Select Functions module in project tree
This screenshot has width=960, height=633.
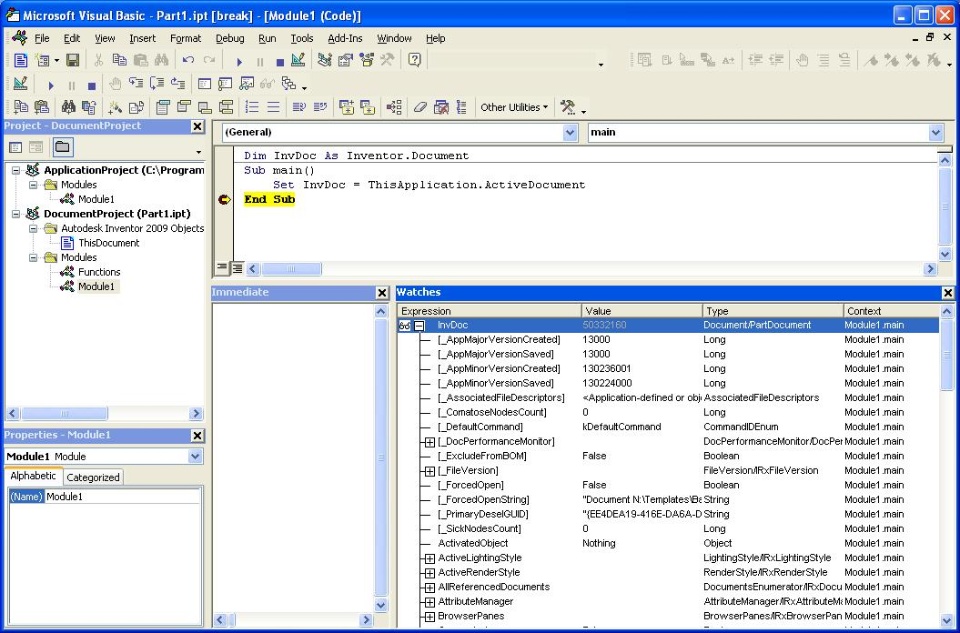[x=99, y=272]
